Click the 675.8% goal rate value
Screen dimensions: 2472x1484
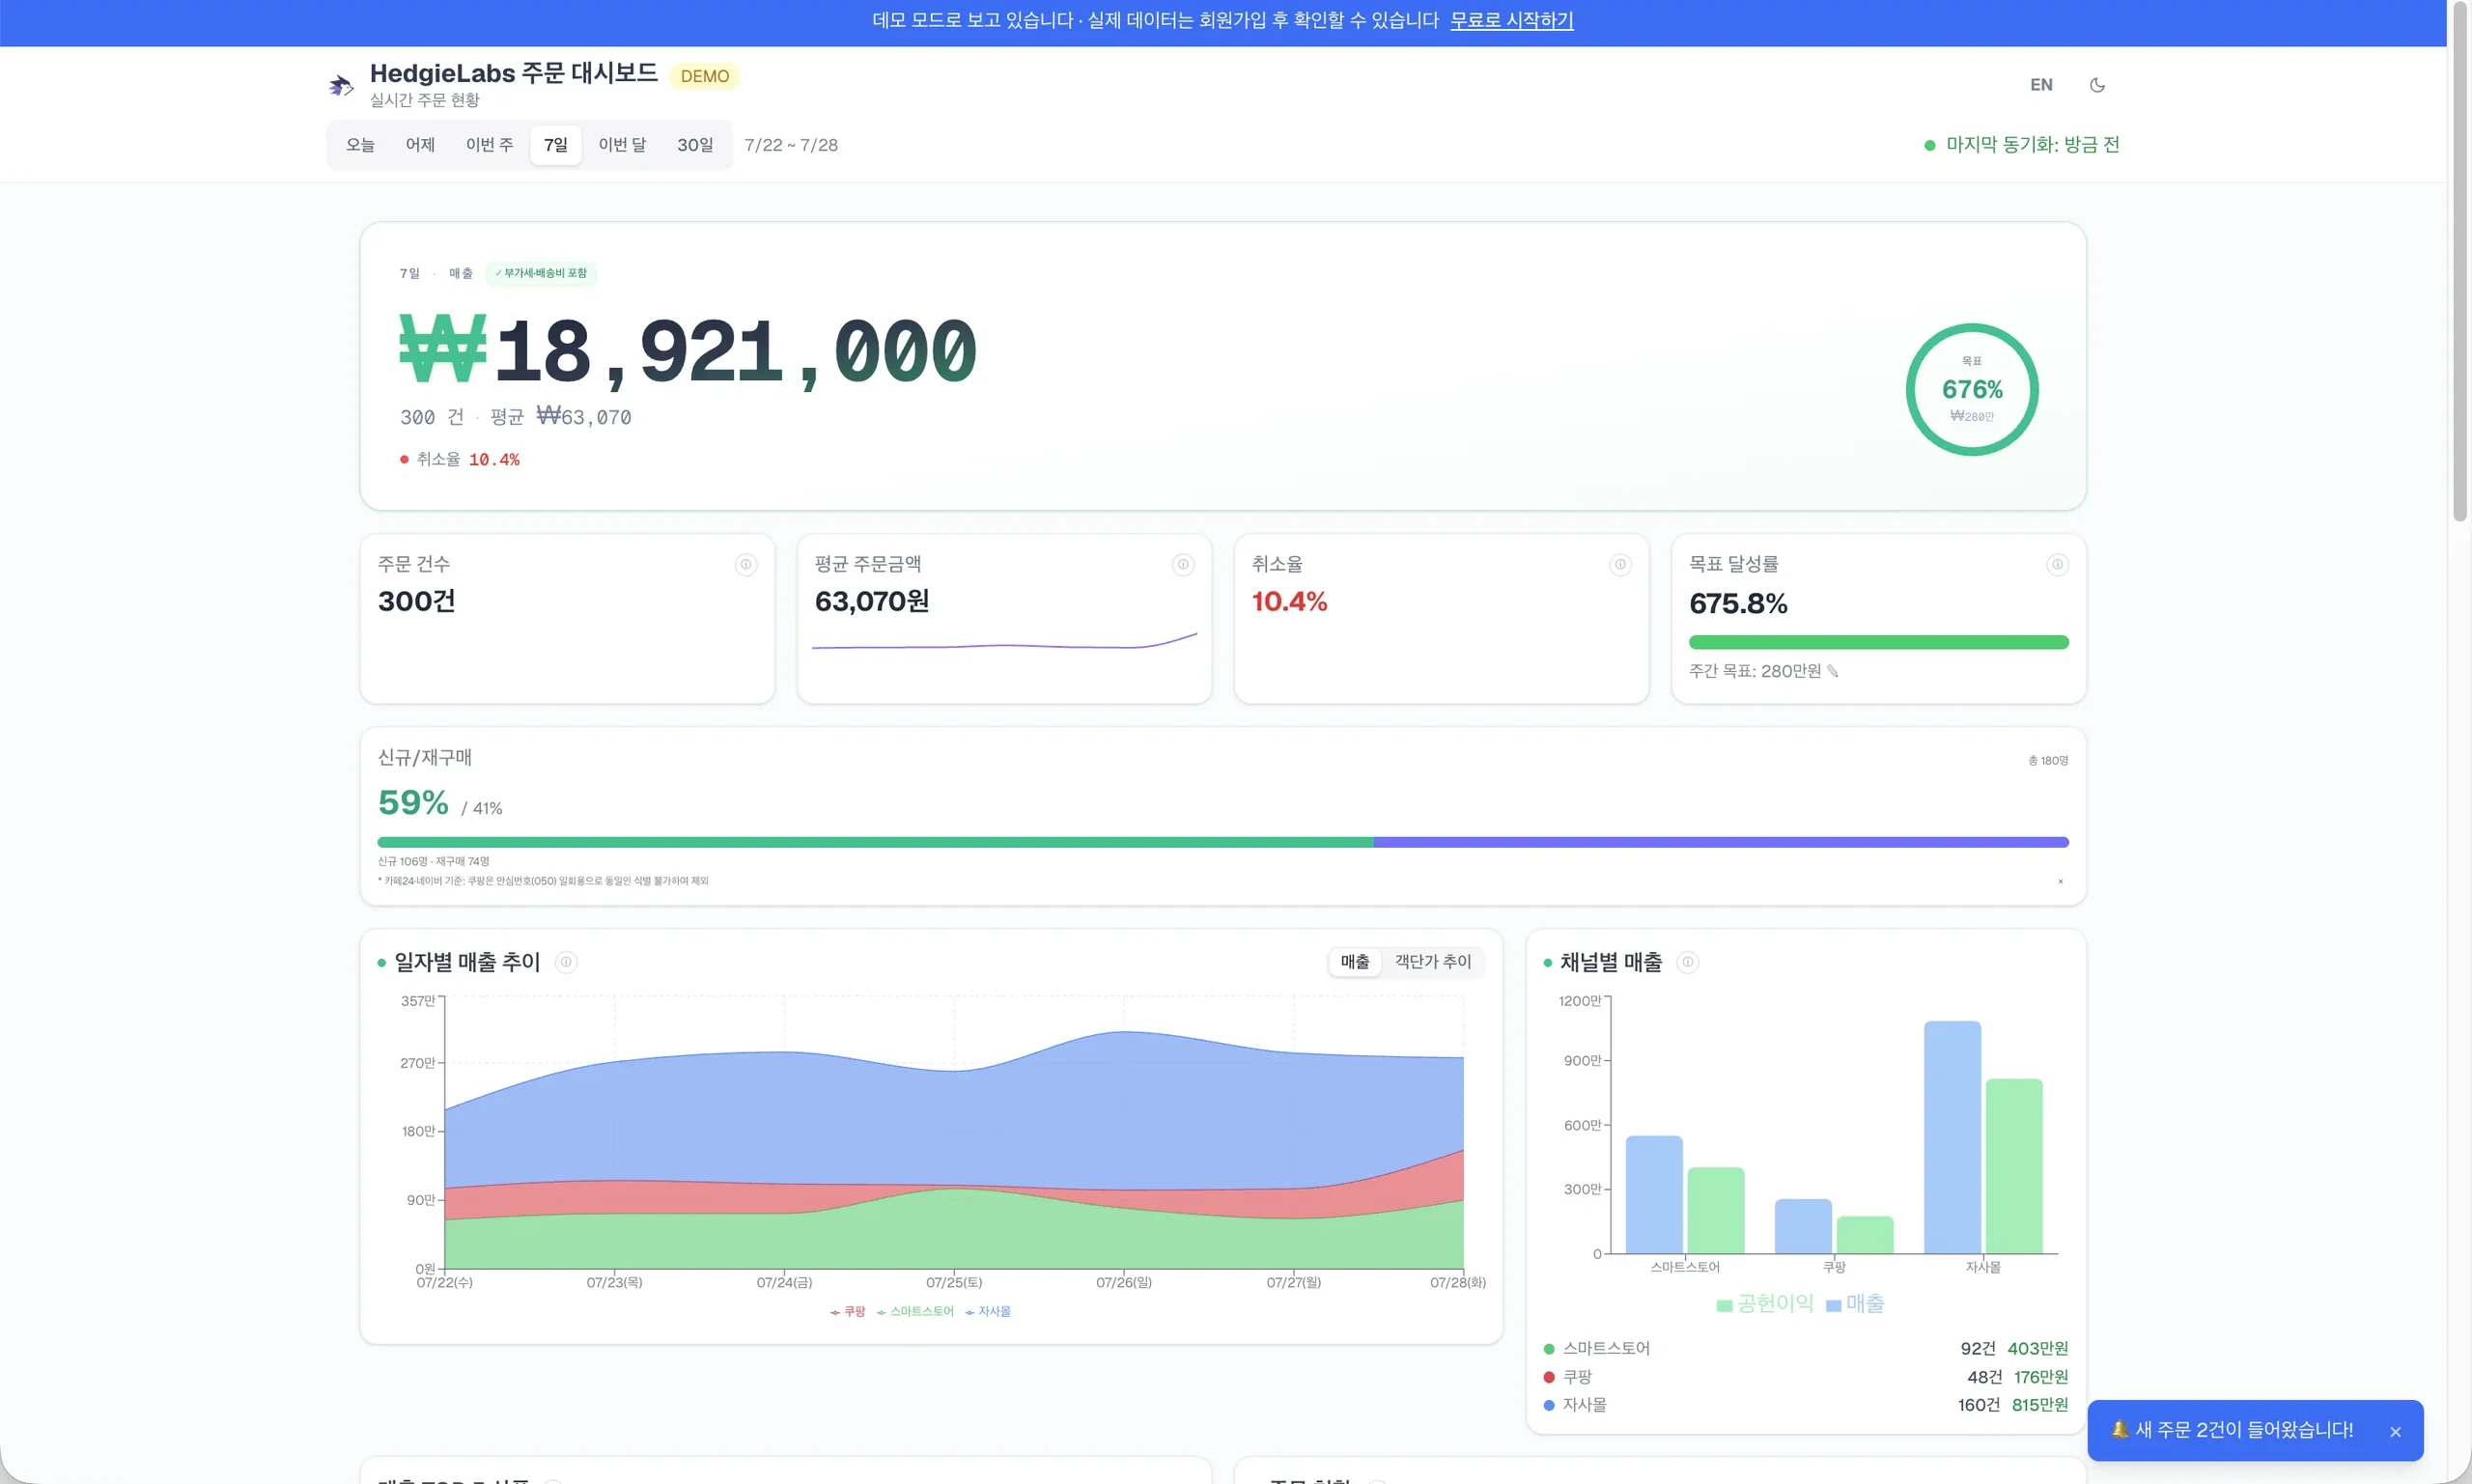coord(1738,603)
